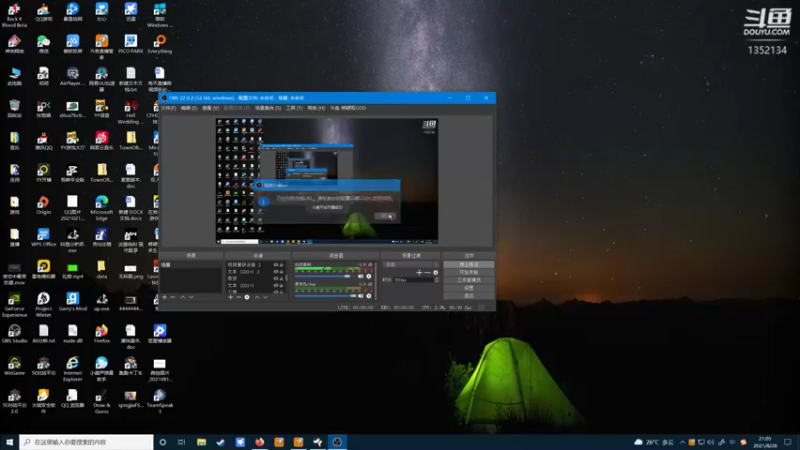
Task: Open 帮助(H) menu in OBS
Action: tap(316, 108)
